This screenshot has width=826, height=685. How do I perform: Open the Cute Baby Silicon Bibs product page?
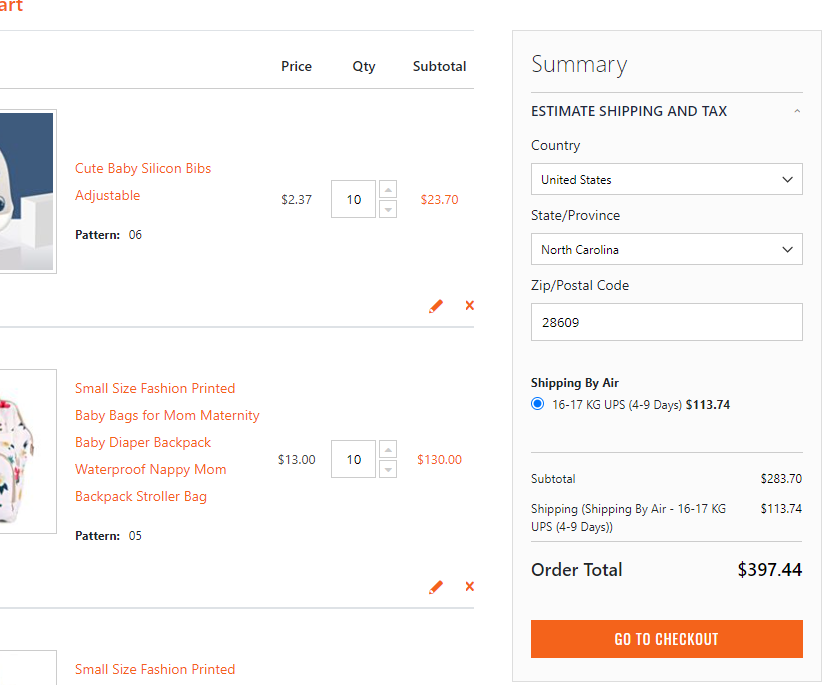pyautogui.click(x=143, y=168)
